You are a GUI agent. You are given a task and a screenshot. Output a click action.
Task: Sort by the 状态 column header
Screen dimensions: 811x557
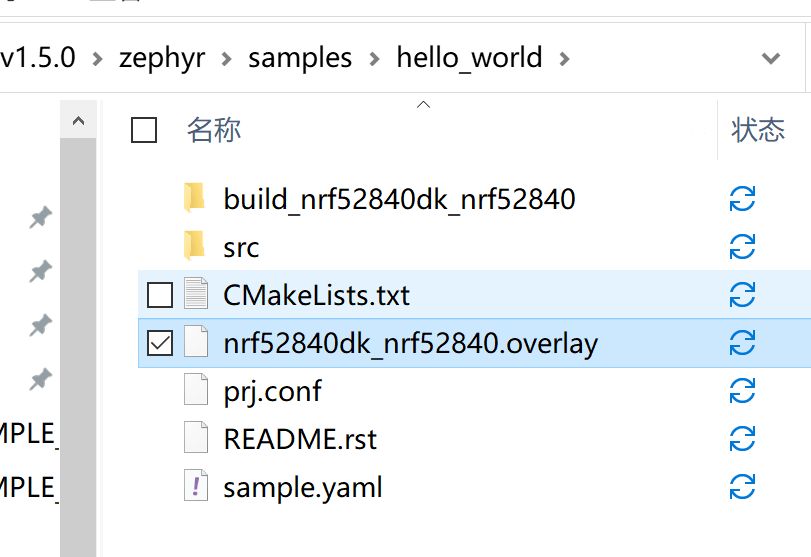[x=757, y=130]
